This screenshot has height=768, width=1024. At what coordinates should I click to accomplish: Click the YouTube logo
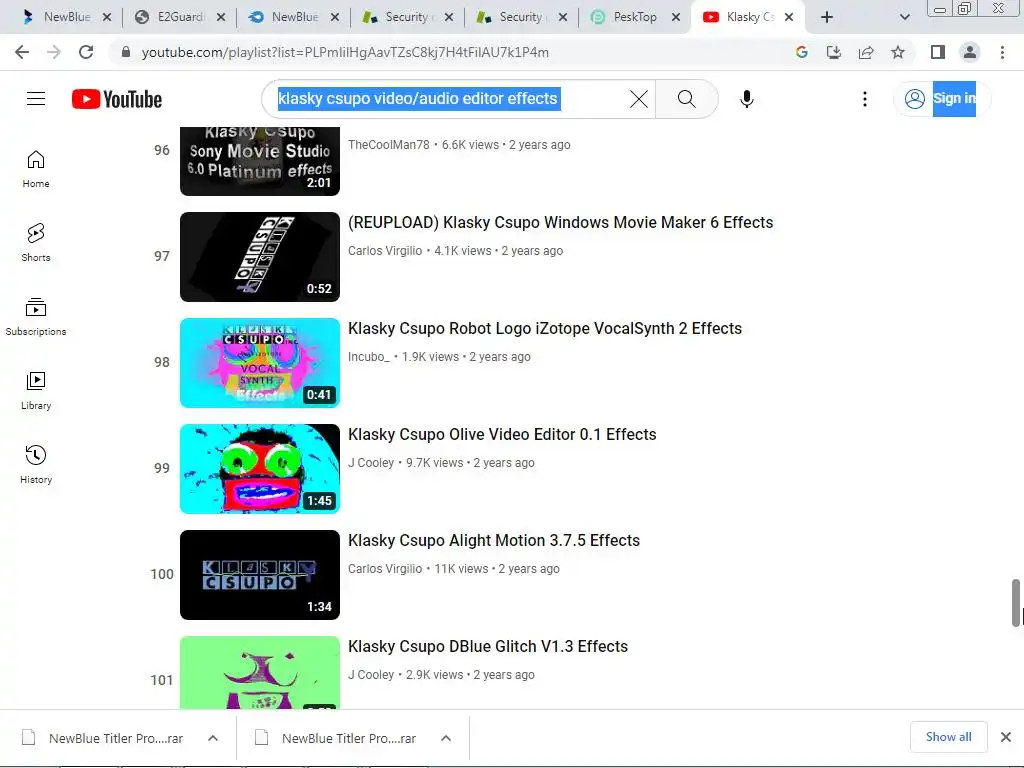[117, 99]
